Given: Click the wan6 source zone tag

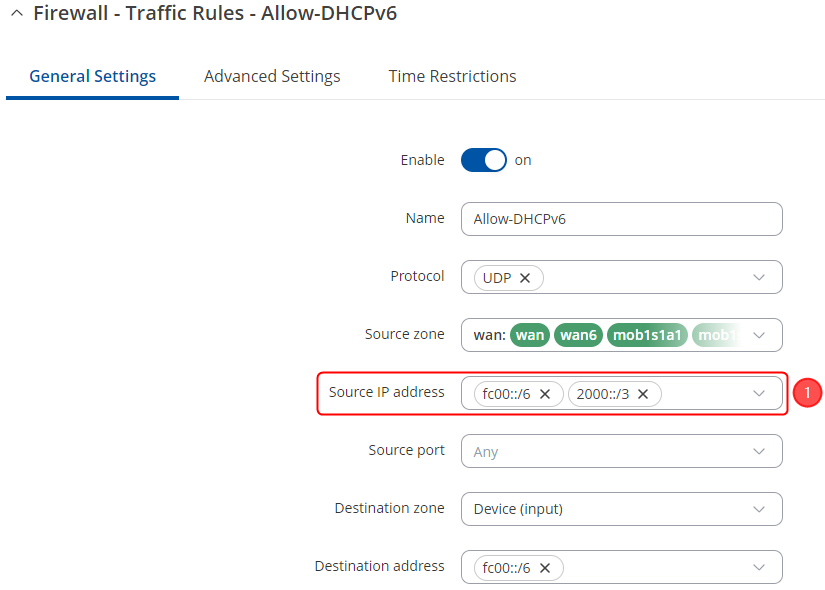Looking at the screenshot, I should [578, 335].
